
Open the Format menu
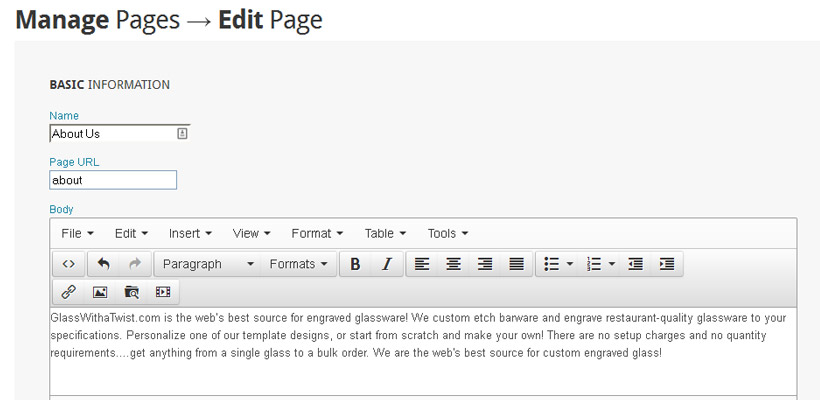click(317, 233)
